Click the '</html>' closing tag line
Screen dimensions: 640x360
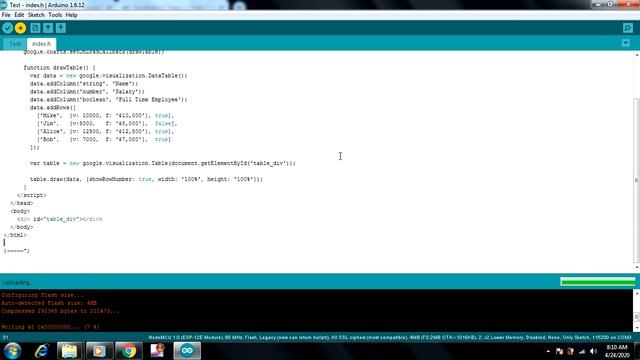15,235
